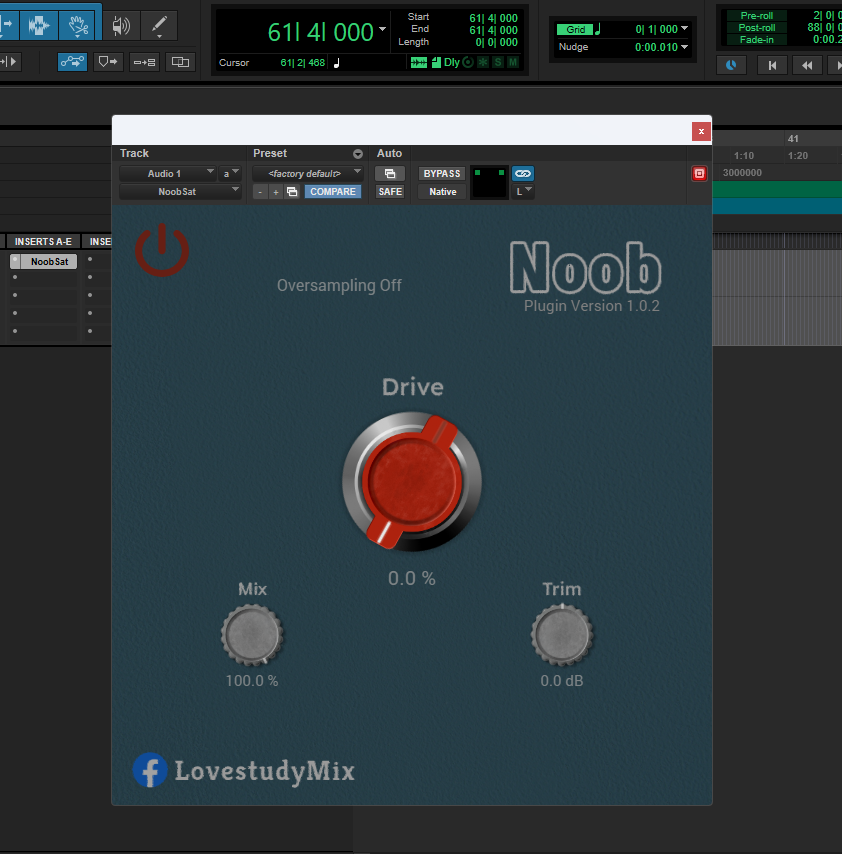This screenshot has height=854, width=842.
Task: Enable plugin SAFE mode
Action: [389, 191]
